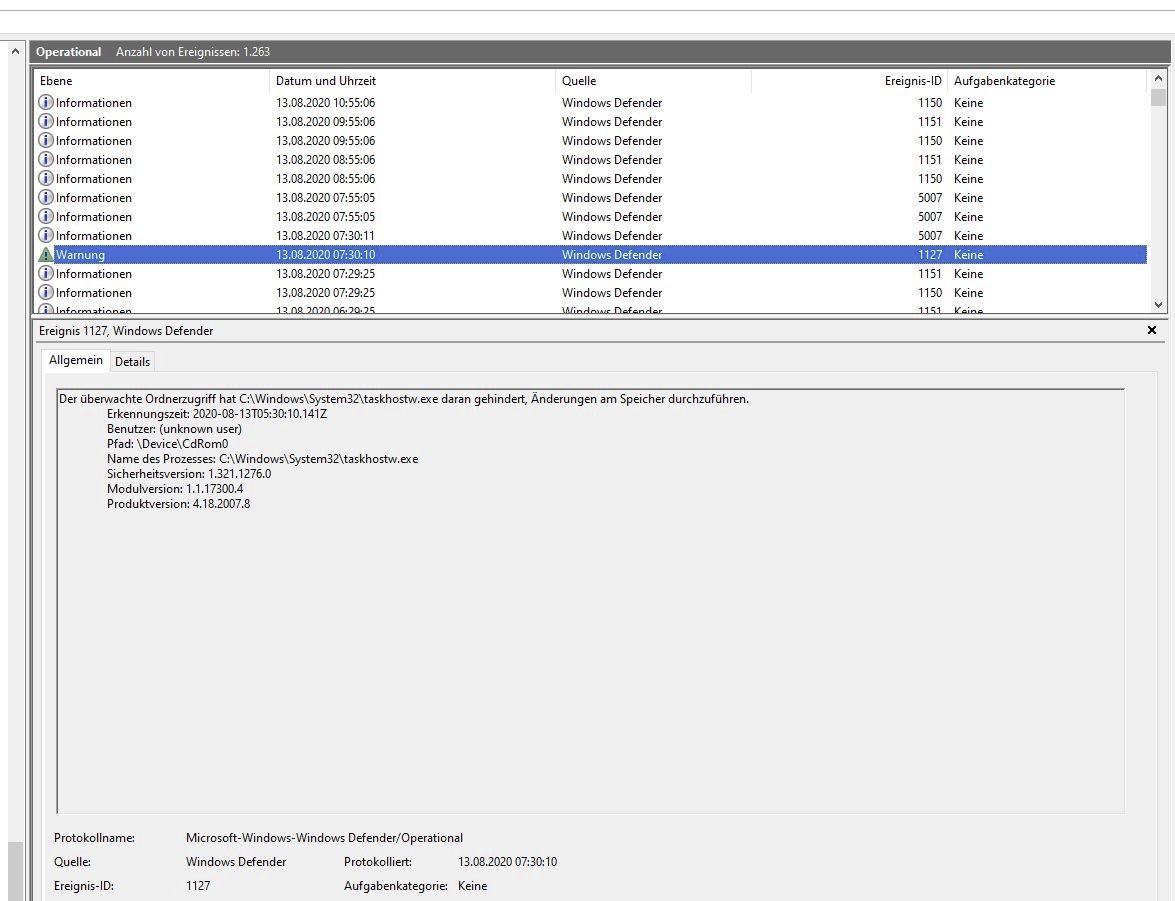
Task: Click the taskhostw.exe event description text
Action: (x=404, y=399)
